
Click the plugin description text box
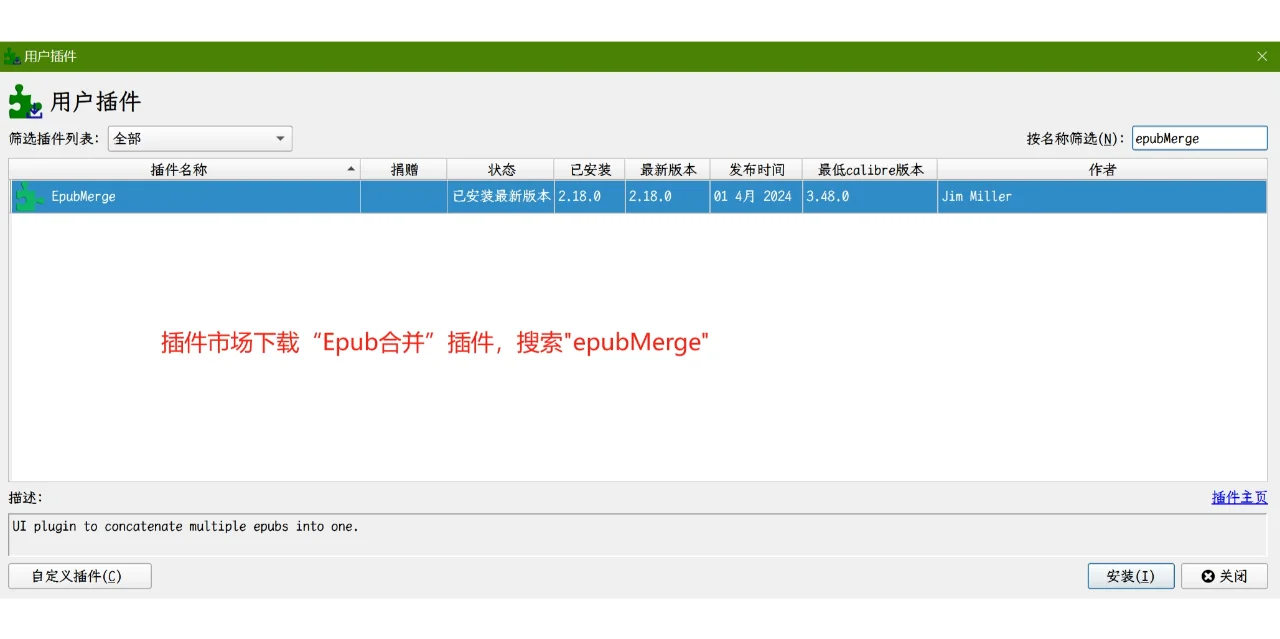point(638,535)
